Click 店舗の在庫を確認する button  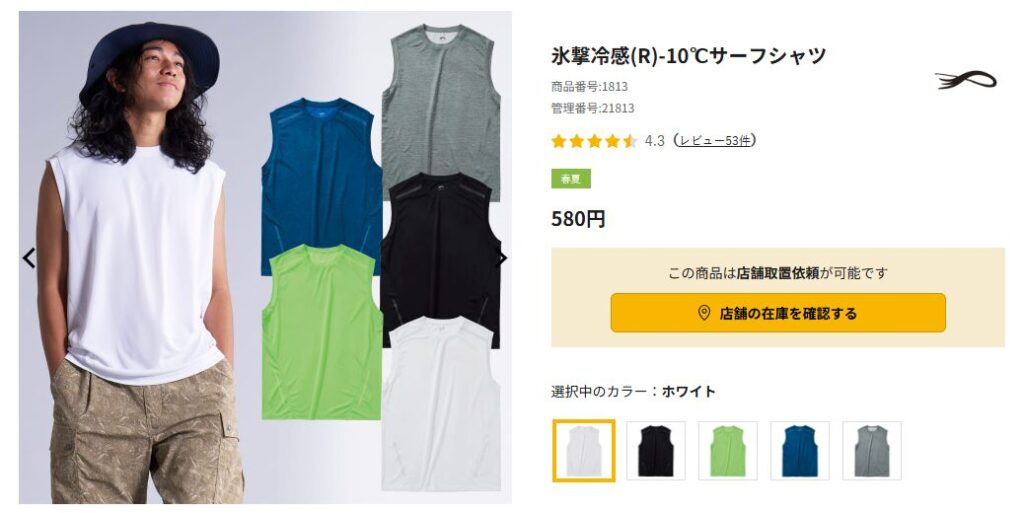tap(778, 313)
